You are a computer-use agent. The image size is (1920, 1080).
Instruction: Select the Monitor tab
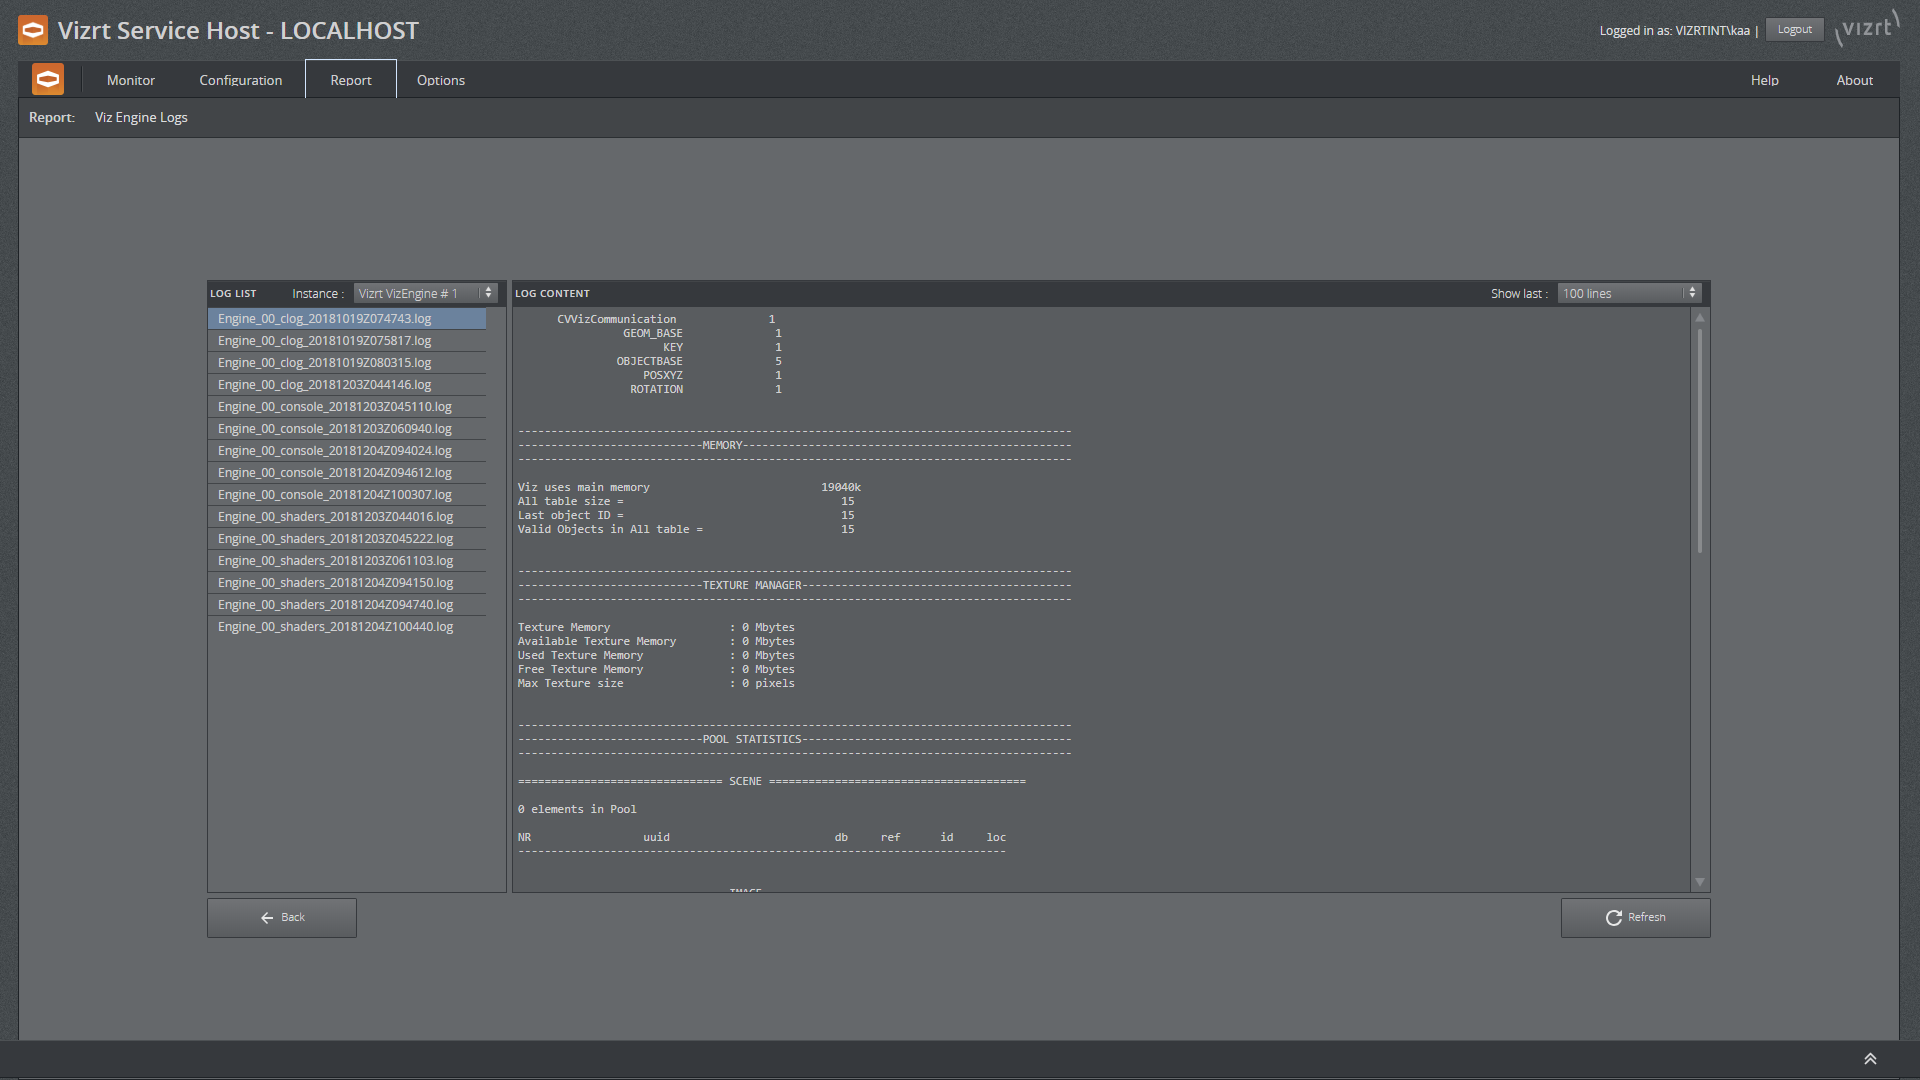pos(129,79)
